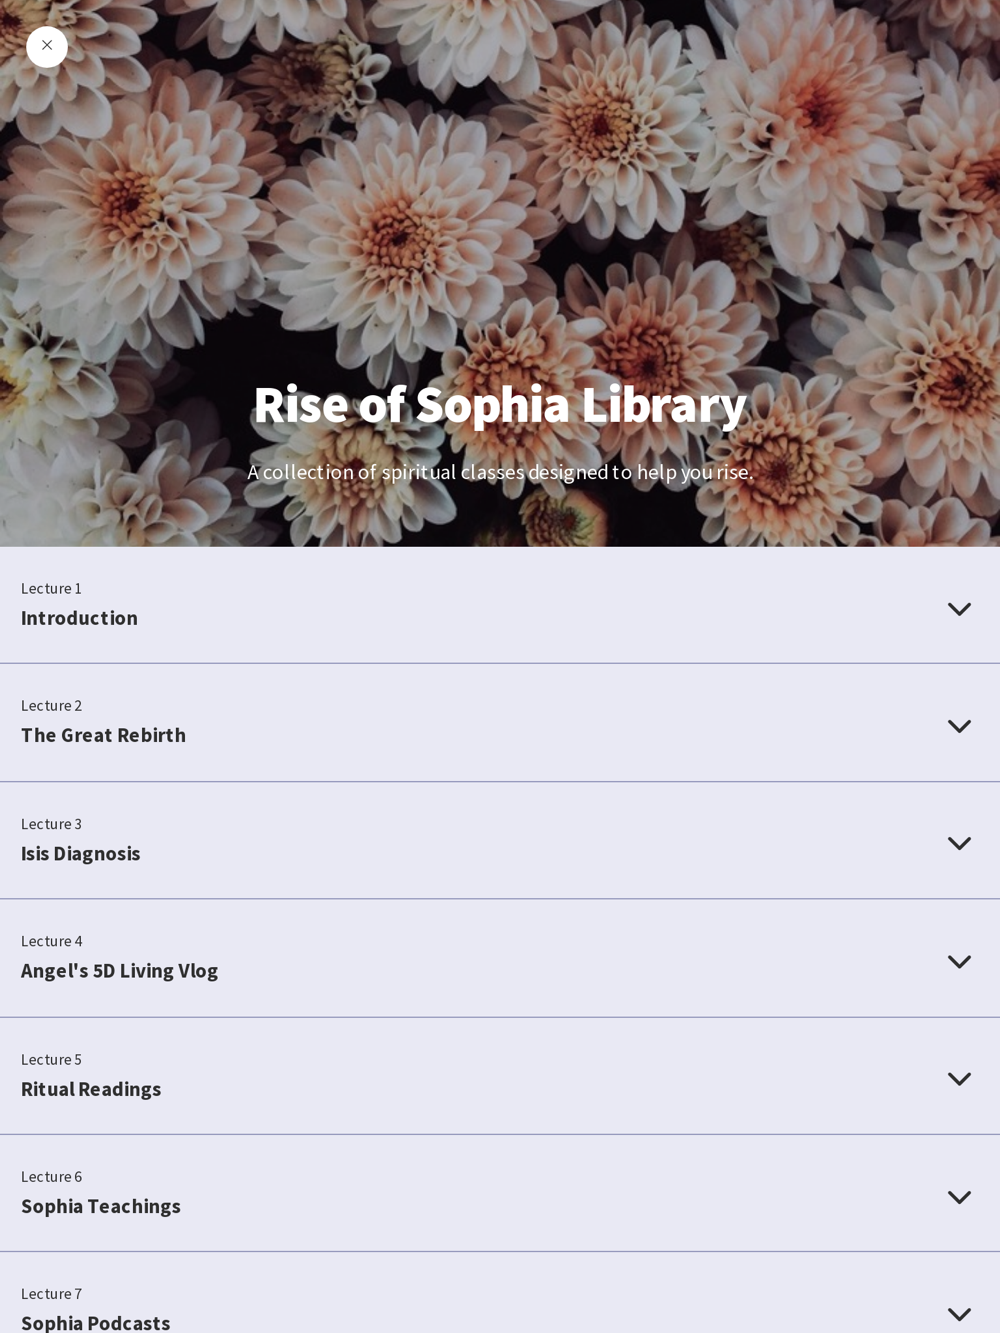Select The Great Rebirth title text
Image resolution: width=1000 pixels, height=1333 pixels.
(x=103, y=735)
